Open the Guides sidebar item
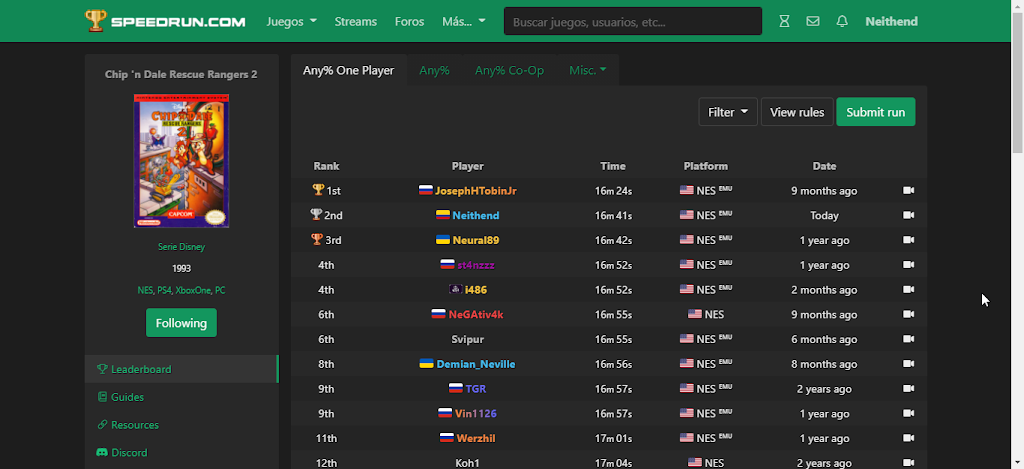Viewport: 1024px width, 469px height. click(x=182, y=397)
